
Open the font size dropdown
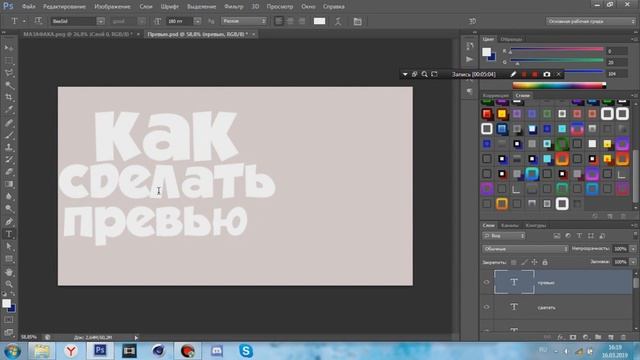(197, 21)
